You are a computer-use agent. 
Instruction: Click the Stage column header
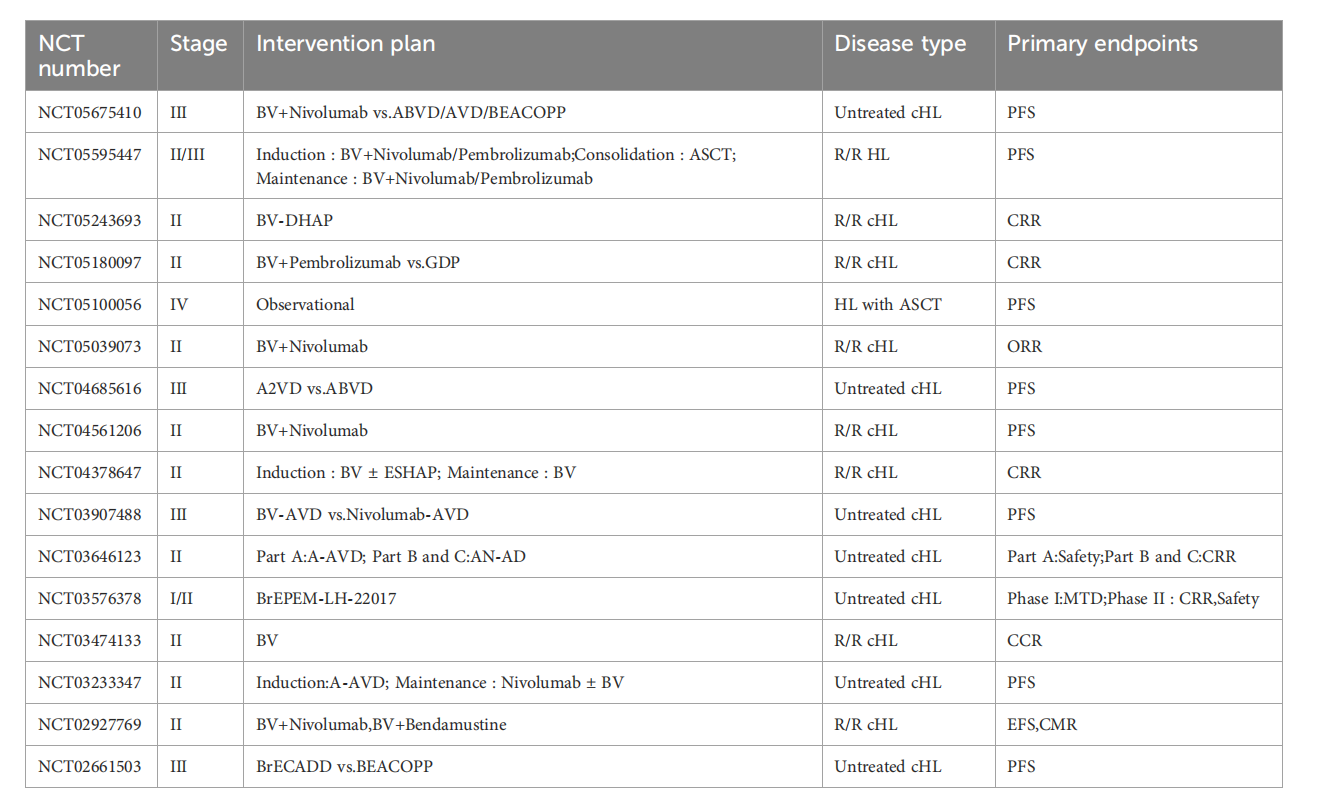point(200,56)
